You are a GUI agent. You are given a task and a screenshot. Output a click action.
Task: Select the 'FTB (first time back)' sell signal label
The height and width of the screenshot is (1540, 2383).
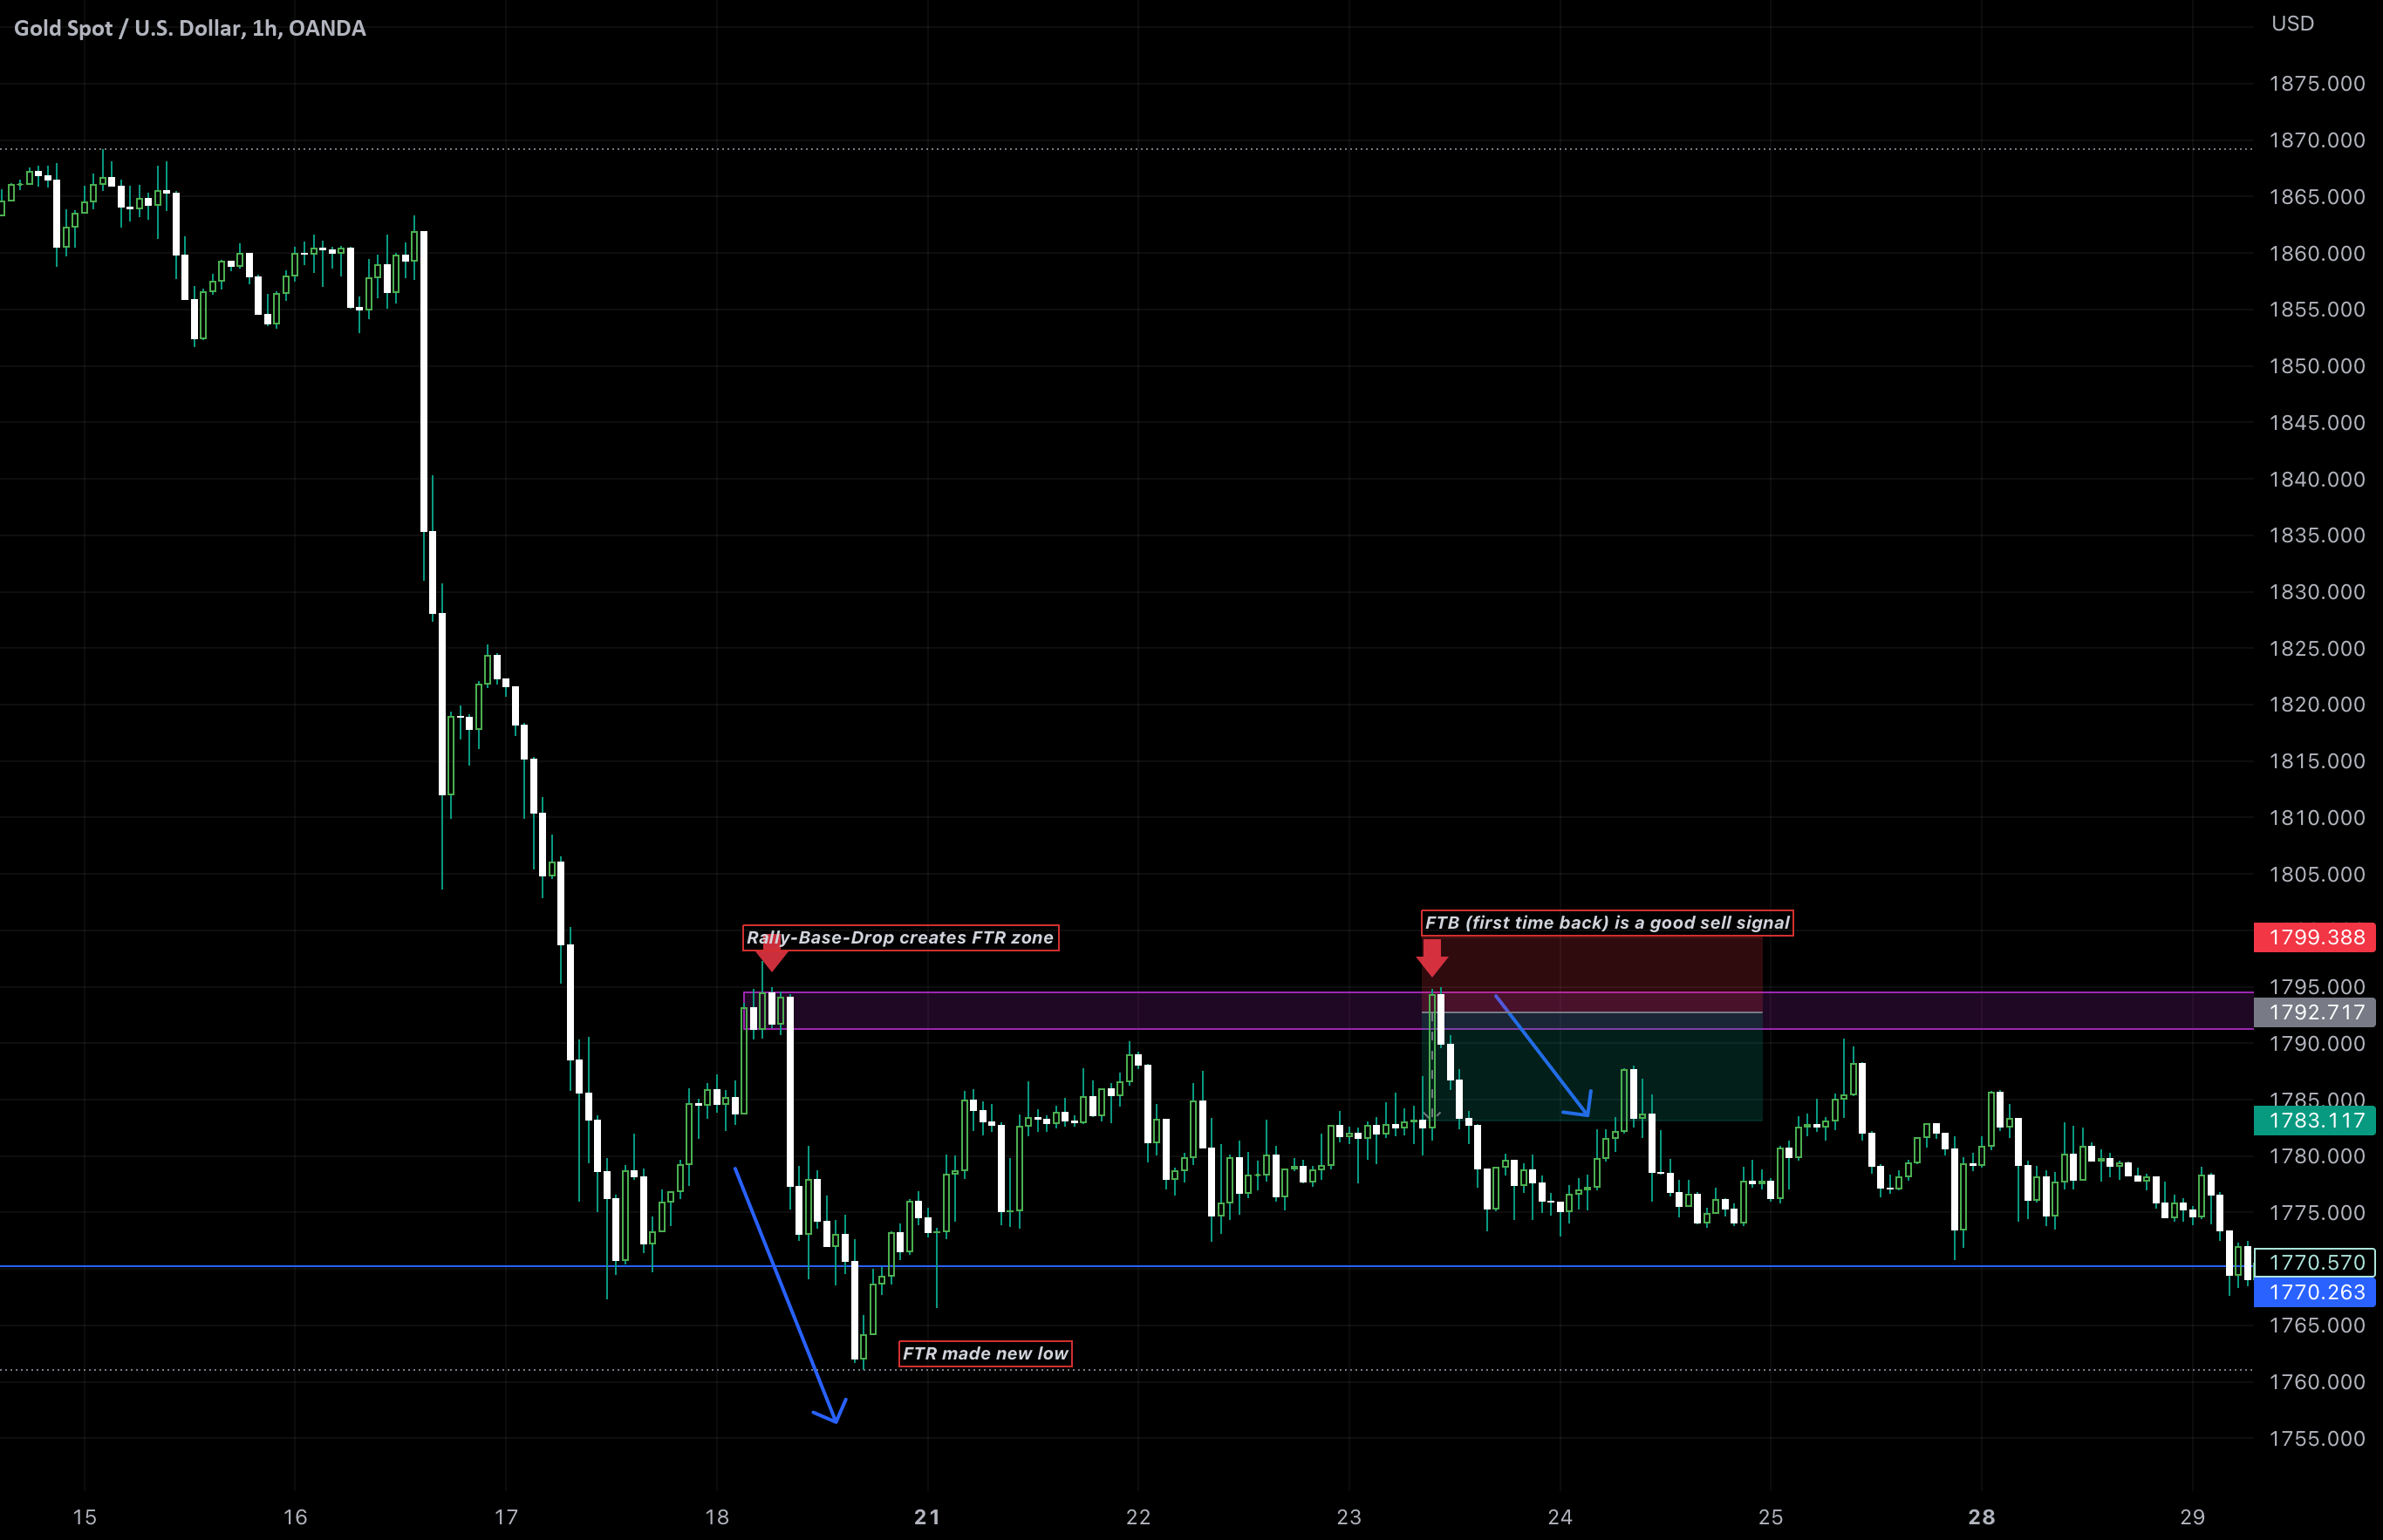pyautogui.click(x=1607, y=923)
